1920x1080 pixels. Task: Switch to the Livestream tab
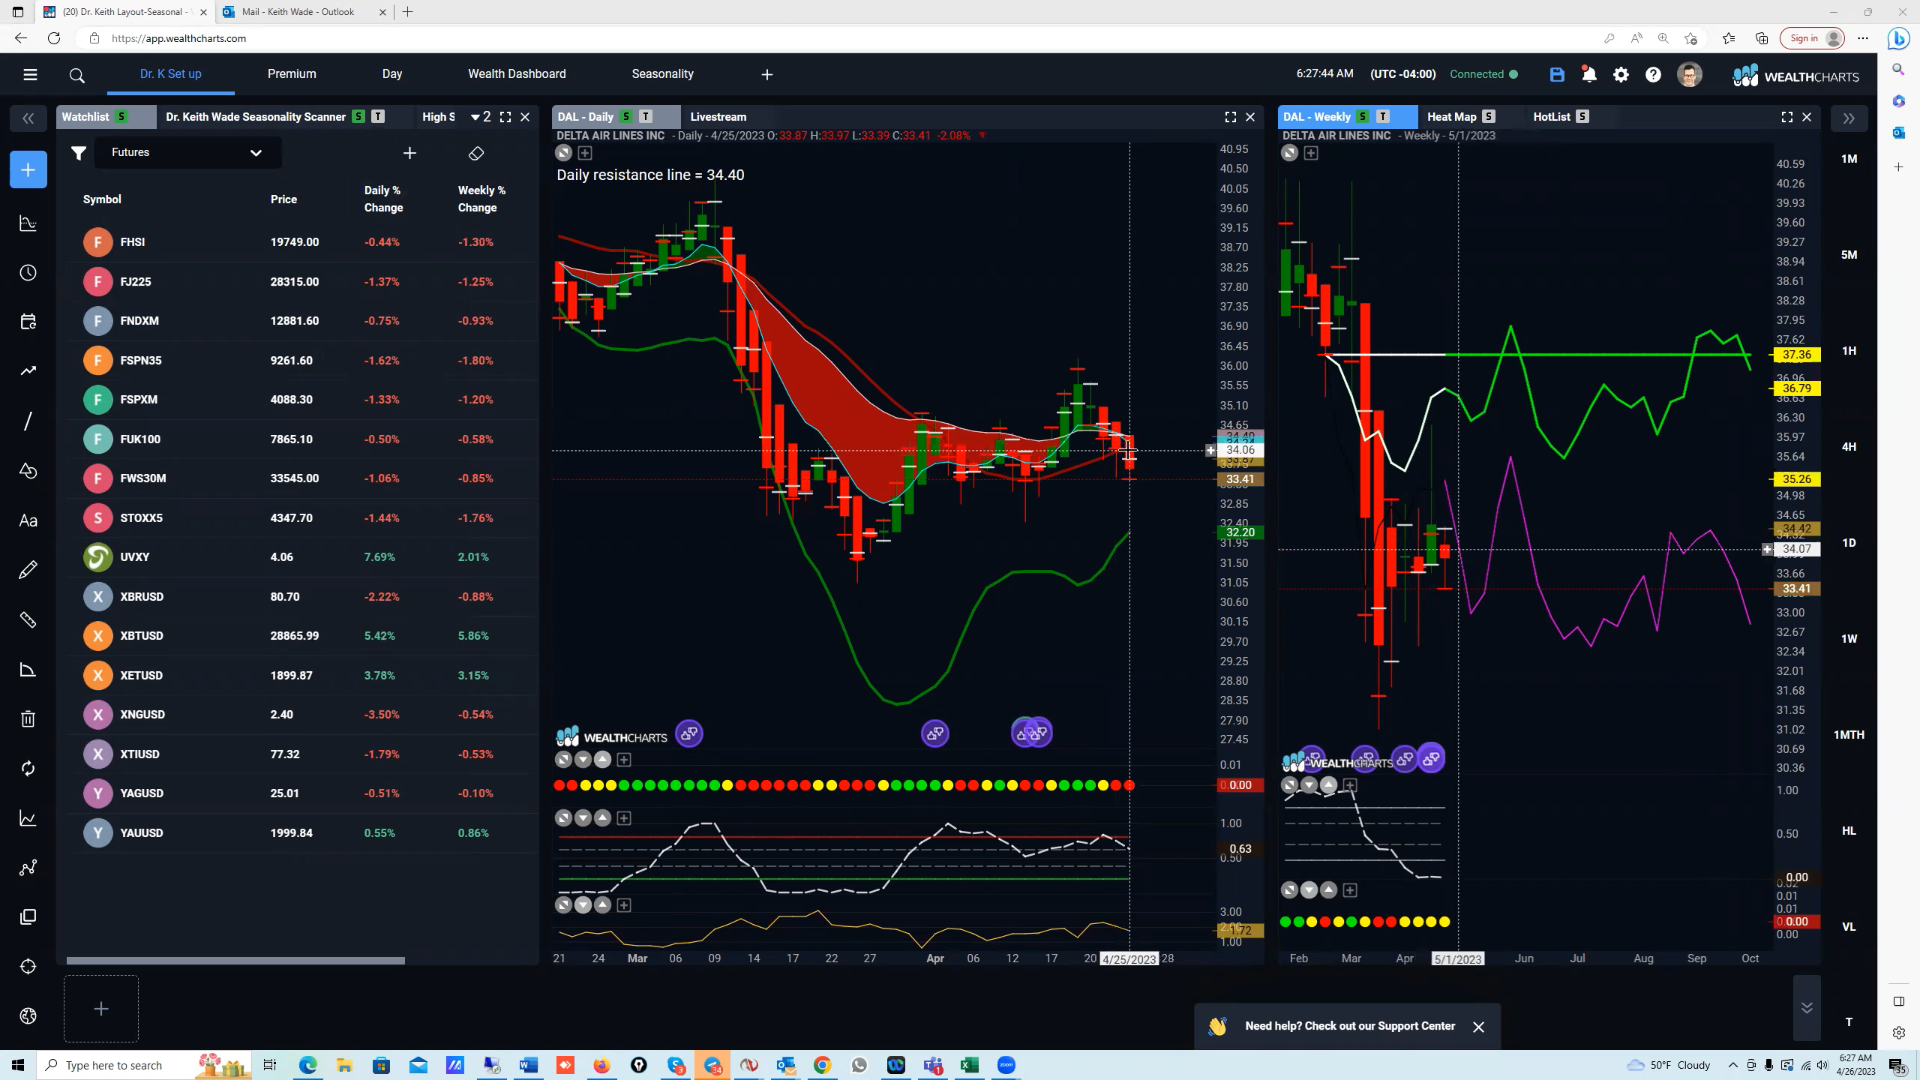[718, 117]
